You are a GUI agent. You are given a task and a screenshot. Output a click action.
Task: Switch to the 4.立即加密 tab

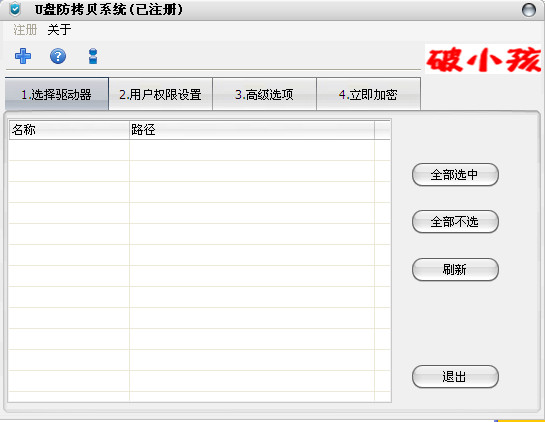pos(368,94)
